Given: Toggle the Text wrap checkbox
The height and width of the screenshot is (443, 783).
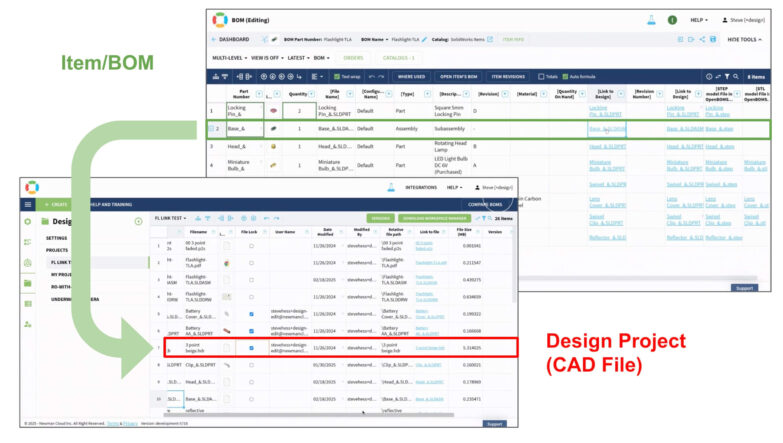Looking at the screenshot, I should click(x=337, y=76).
